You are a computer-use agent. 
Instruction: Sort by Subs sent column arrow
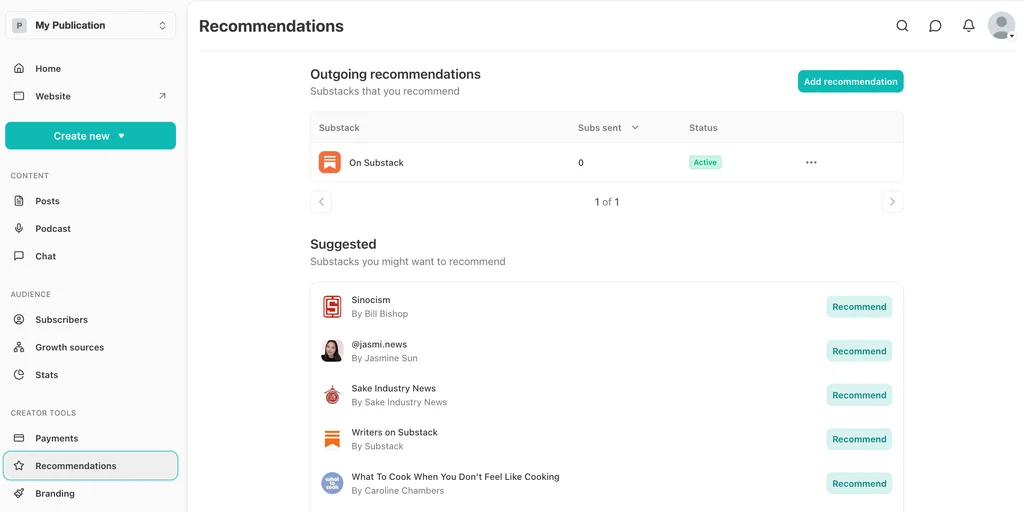pyautogui.click(x=635, y=127)
